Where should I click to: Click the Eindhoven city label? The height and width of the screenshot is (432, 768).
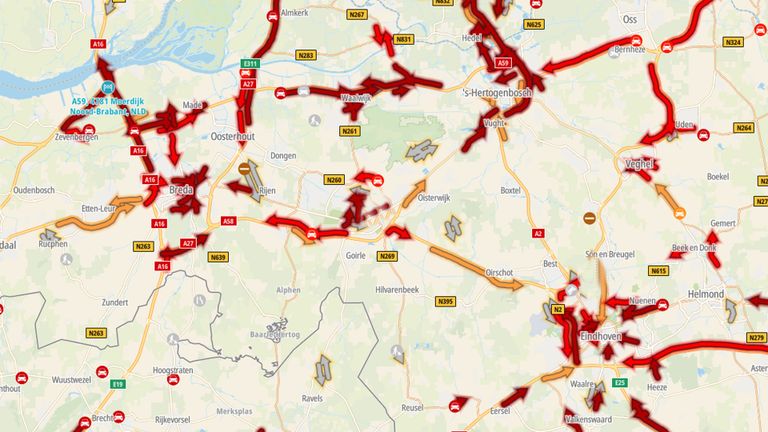coord(600,336)
